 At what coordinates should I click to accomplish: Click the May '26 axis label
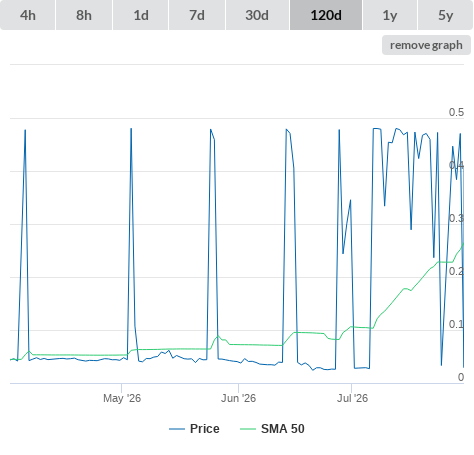tap(122, 398)
